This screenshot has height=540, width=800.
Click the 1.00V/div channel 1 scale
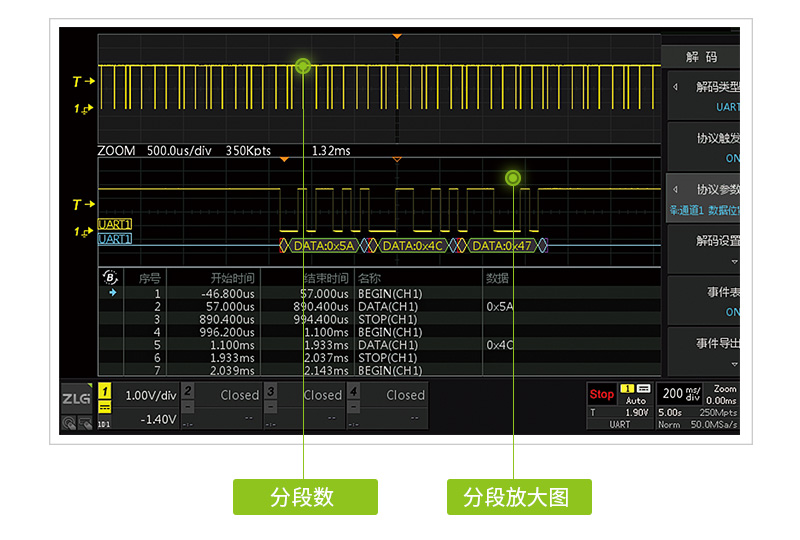pos(151,396)
